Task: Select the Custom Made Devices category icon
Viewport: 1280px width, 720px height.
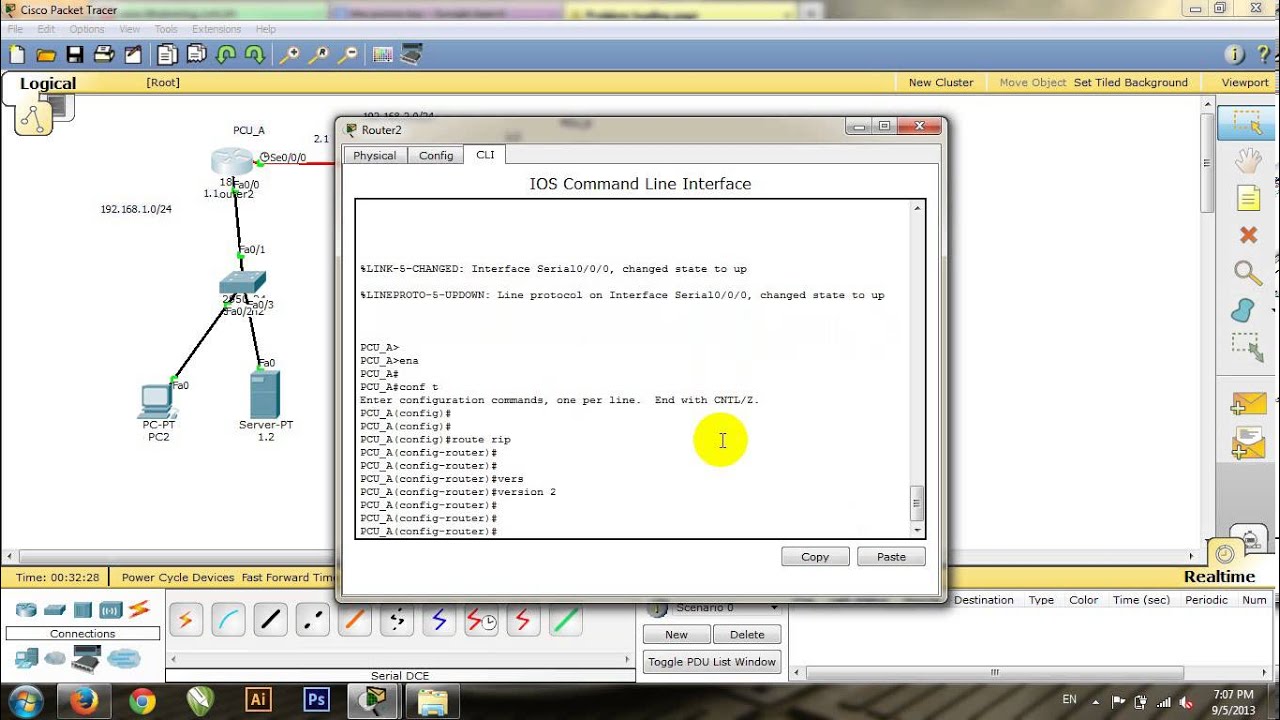Action: (x=87, y=659)
